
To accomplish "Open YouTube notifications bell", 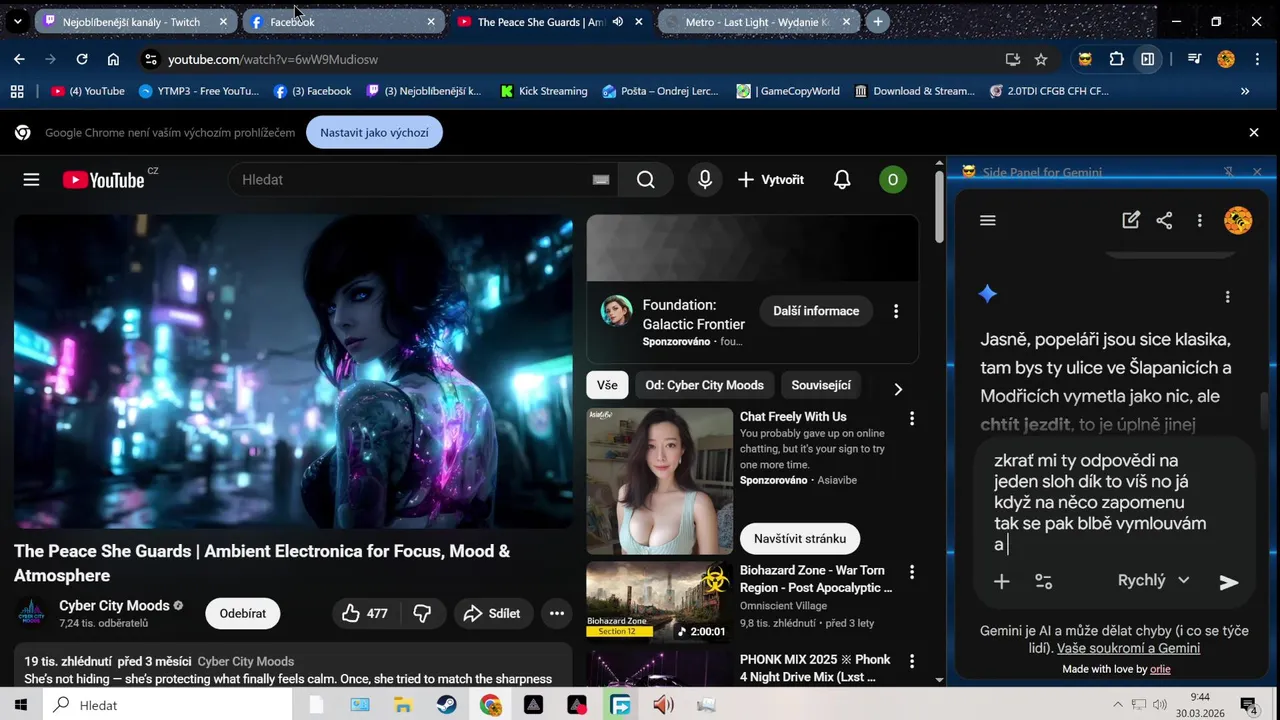I will click(842, 180).
